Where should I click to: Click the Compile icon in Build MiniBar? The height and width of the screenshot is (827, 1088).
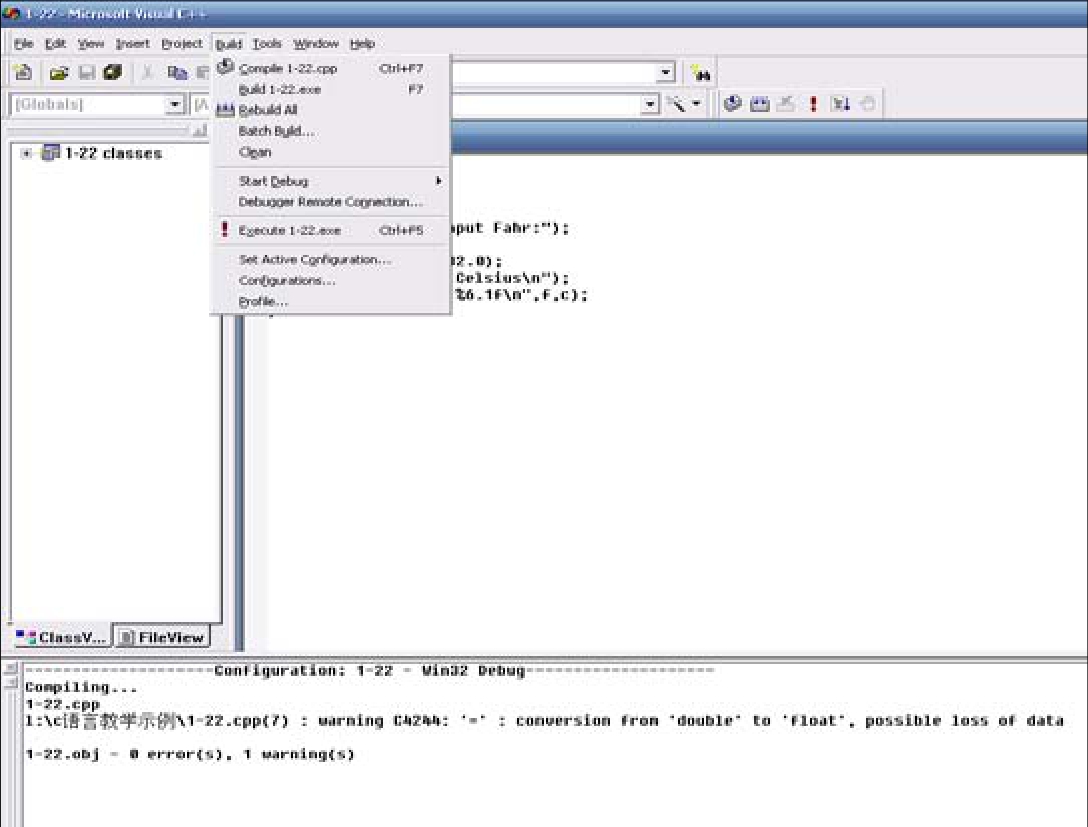click(x=732, y=104)
